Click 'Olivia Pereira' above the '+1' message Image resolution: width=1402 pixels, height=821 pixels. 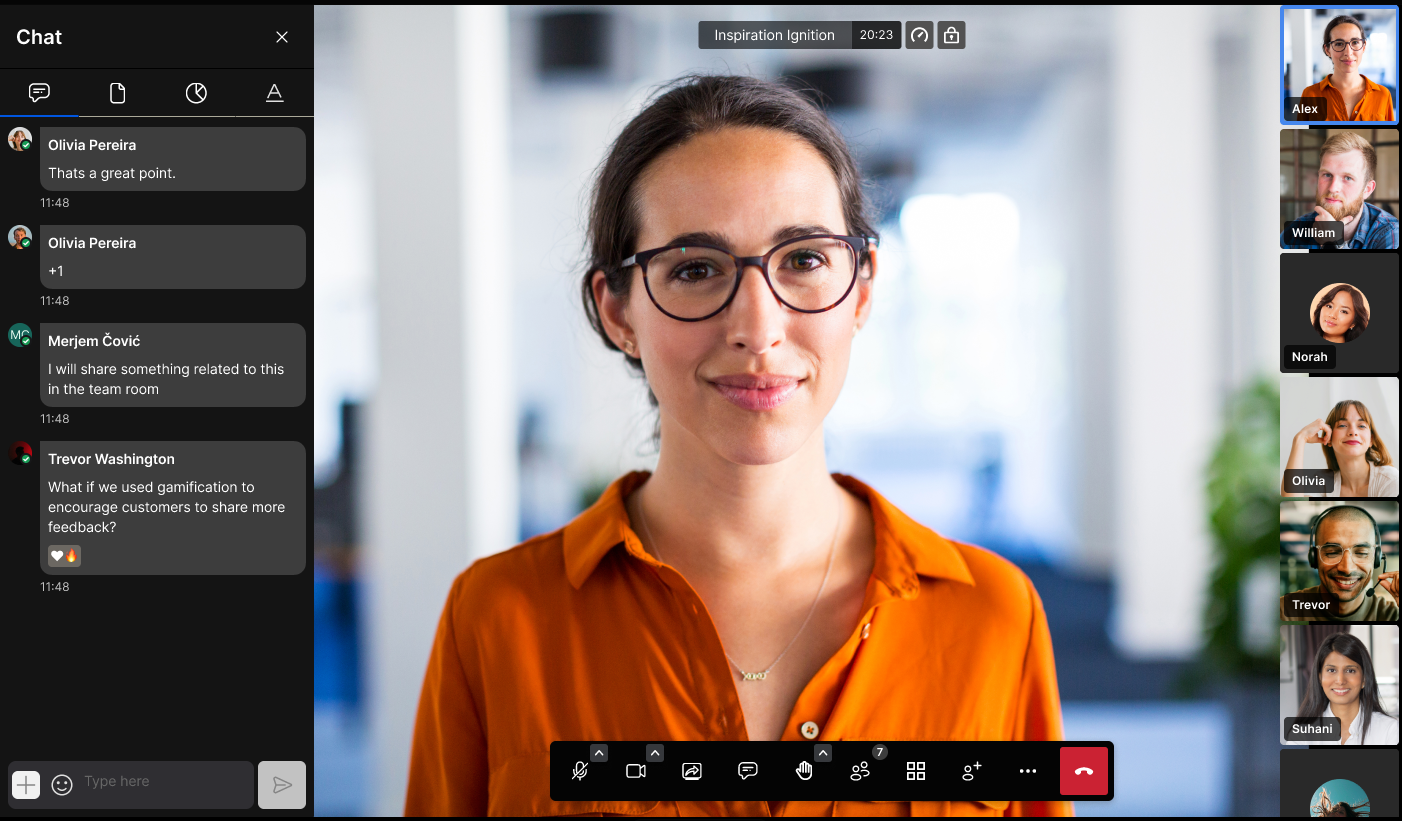pos(92,243)
